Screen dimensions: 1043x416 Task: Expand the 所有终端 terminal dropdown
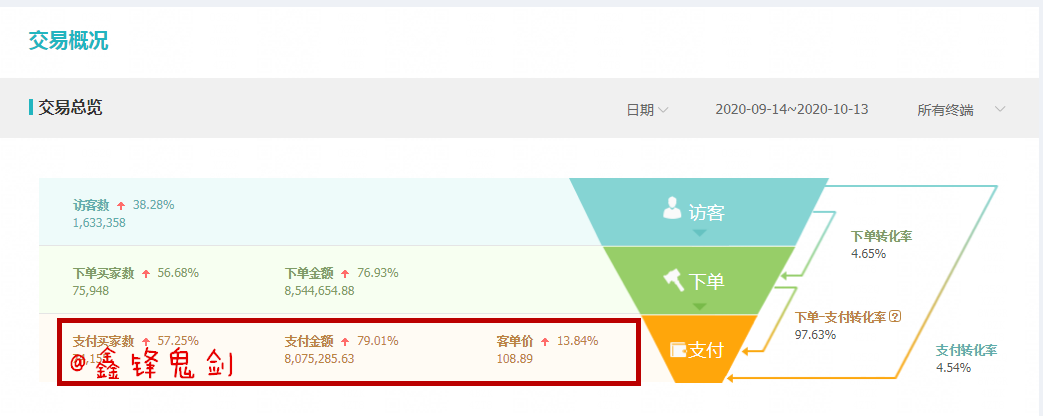(961, 110)
